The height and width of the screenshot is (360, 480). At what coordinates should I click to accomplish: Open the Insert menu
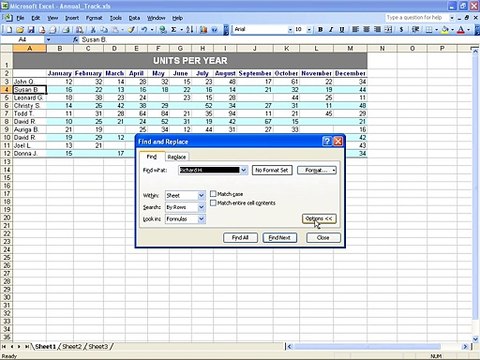(72, 18)
